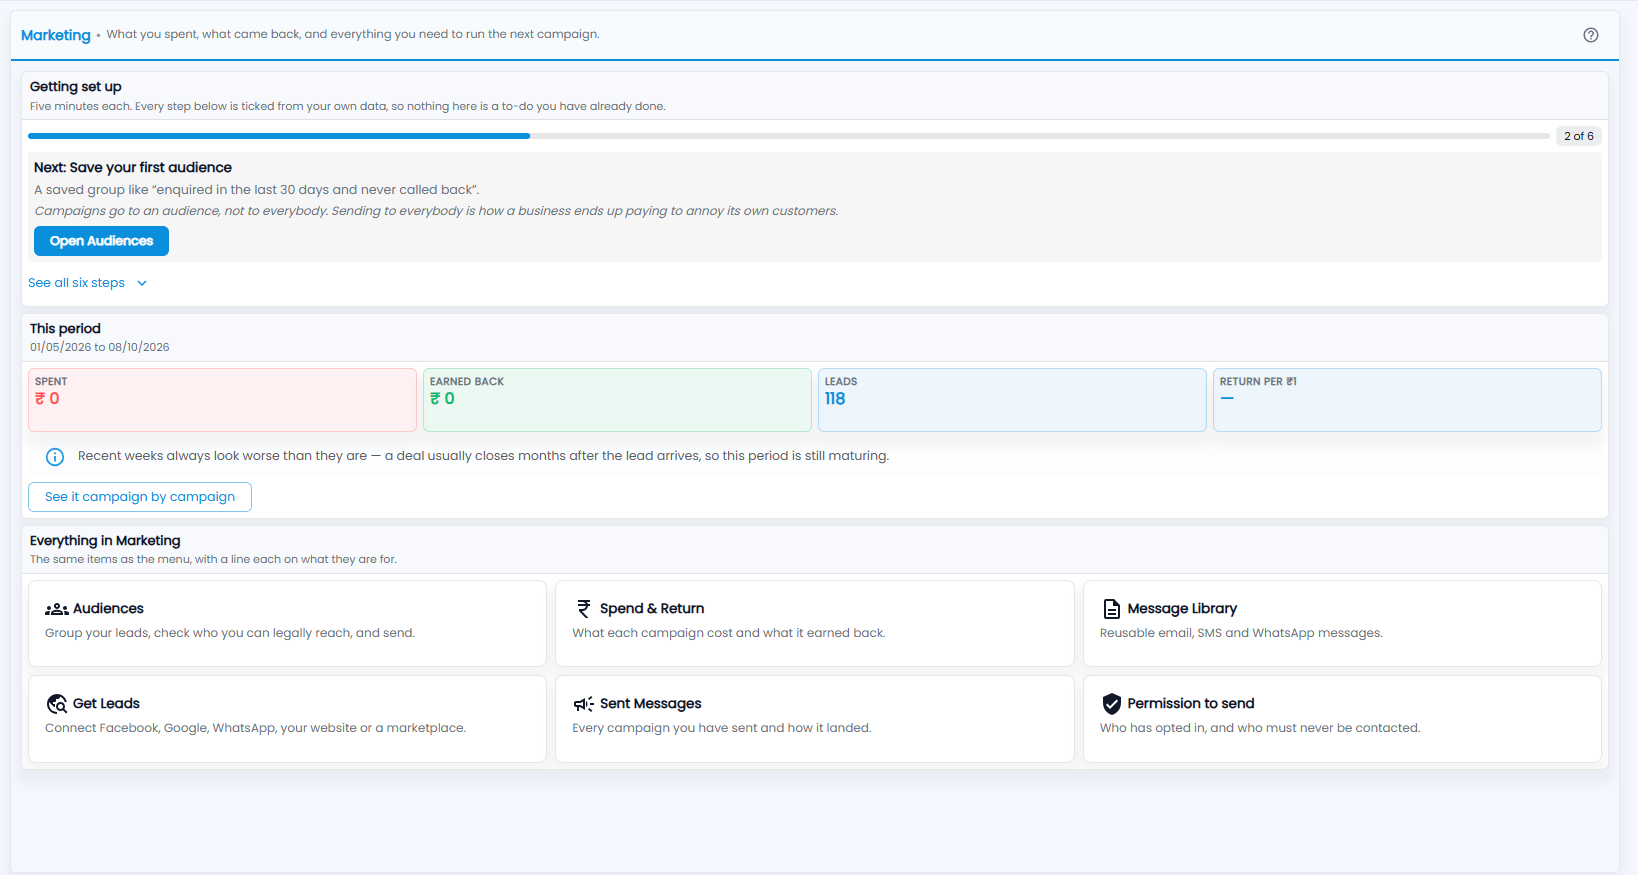Viewport: 1638px width, 875px height.
Task: Click the Marketing breadcrumb title
Action: (x=56, y=35)
